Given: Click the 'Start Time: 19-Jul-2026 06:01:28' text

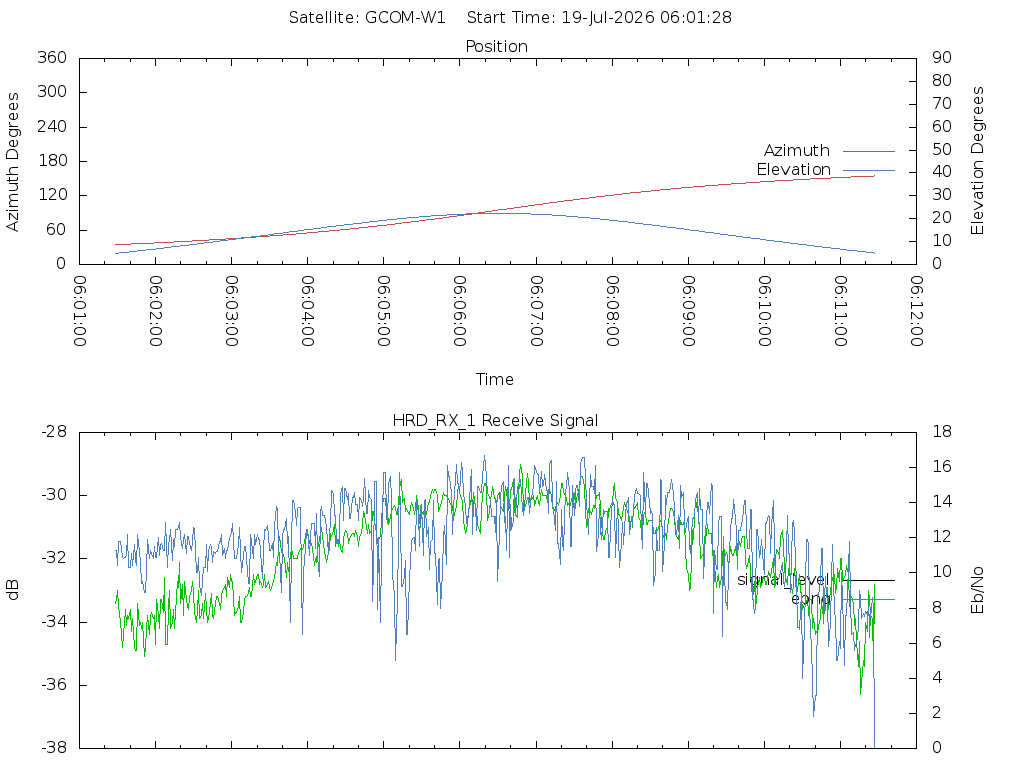Looking at the screenshot, I should pos(599,18).
